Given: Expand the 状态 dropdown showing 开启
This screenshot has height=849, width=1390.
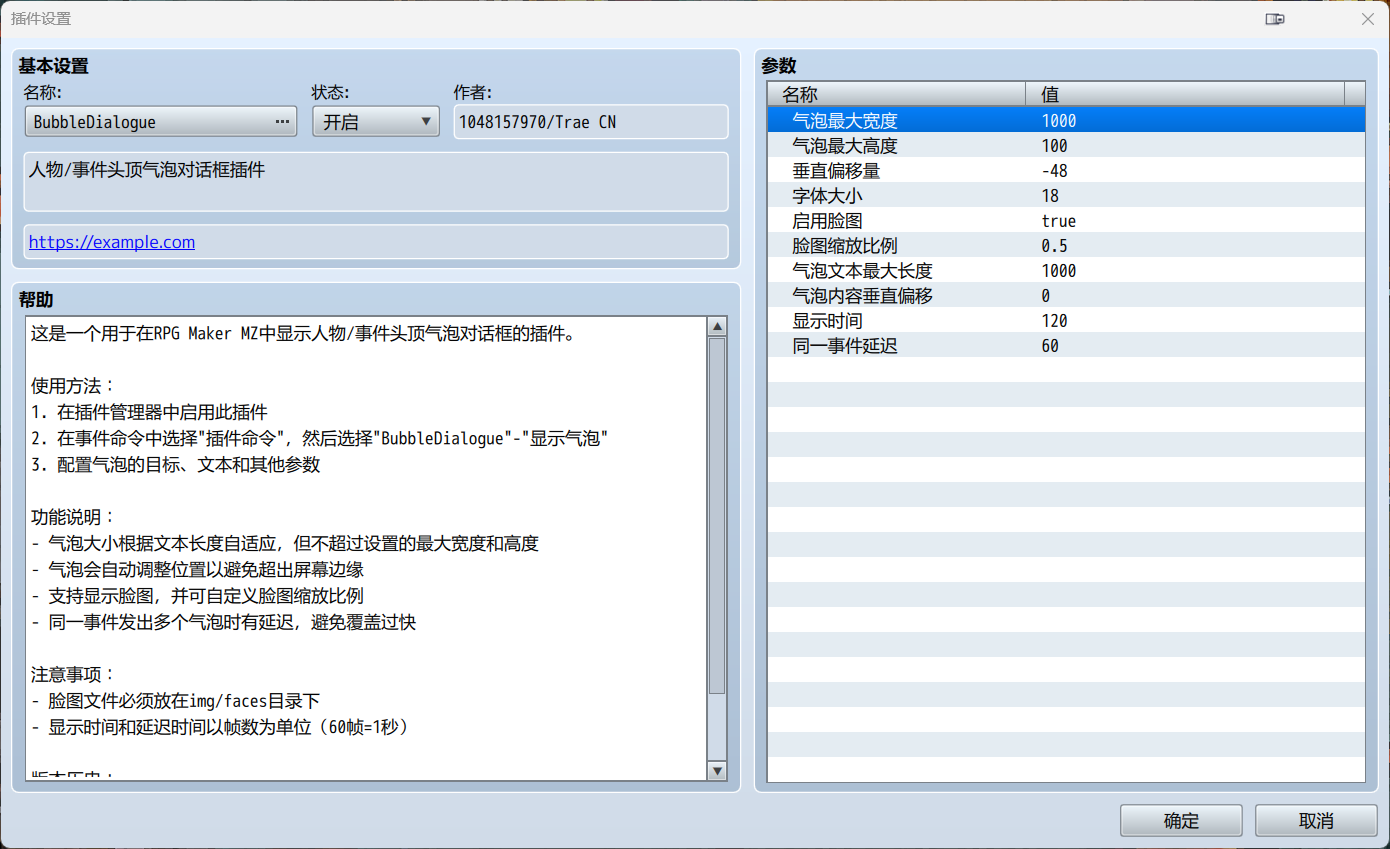Looking at the screenshot, I should pos(376,122).
